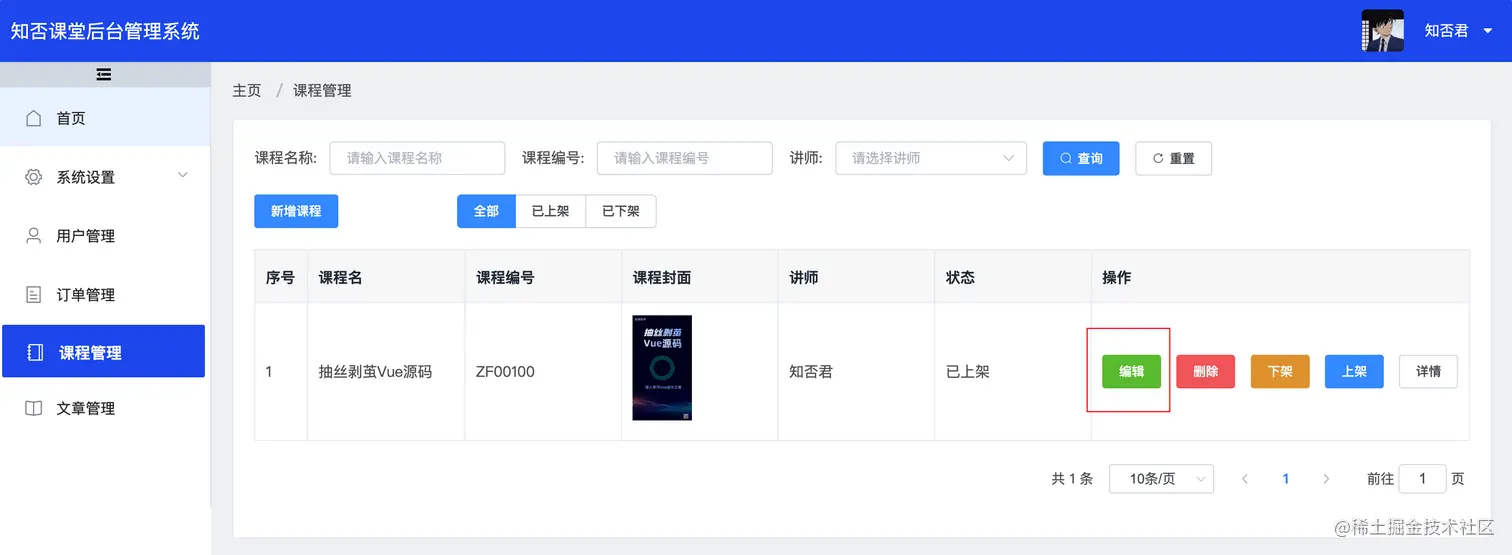
Task: Select page 1 in pagination
Action: pyautogui.click(x=1286, y=479)
